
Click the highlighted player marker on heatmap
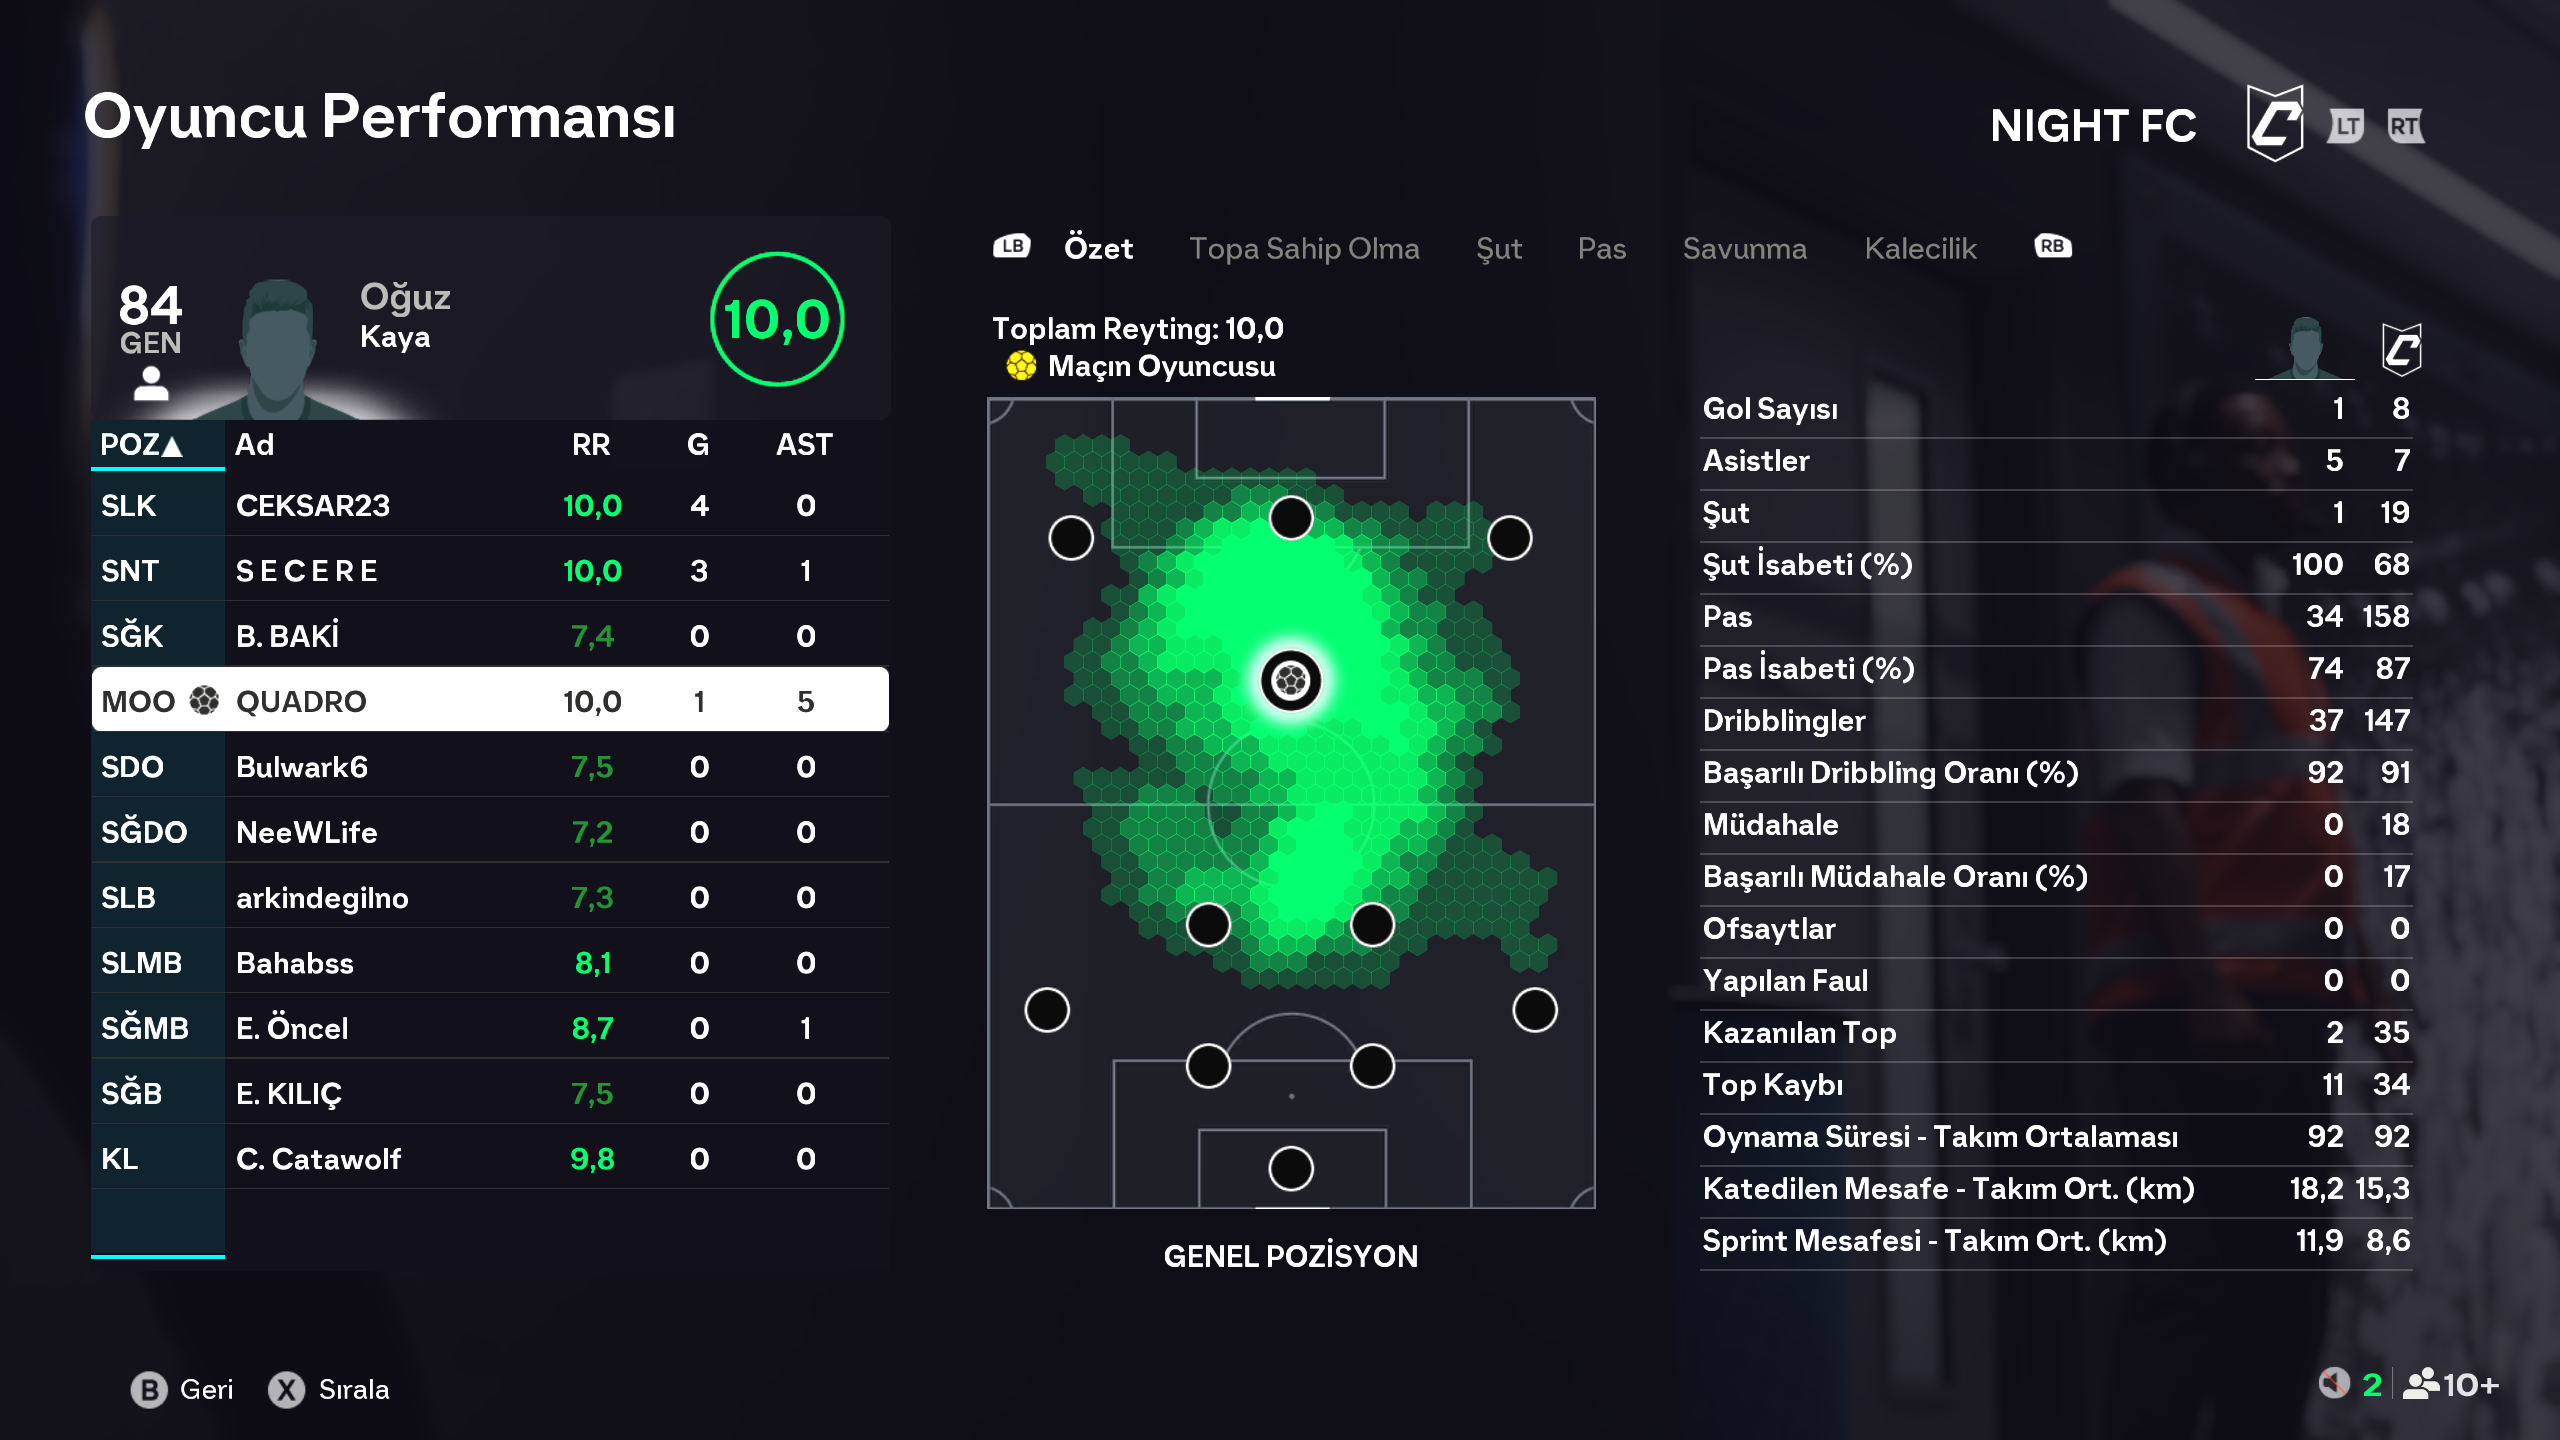[1291, 681]
